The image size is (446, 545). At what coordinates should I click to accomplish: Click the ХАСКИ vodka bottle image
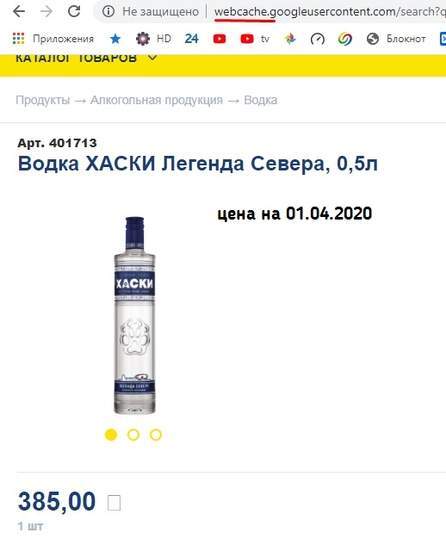[x=135, y=315]
